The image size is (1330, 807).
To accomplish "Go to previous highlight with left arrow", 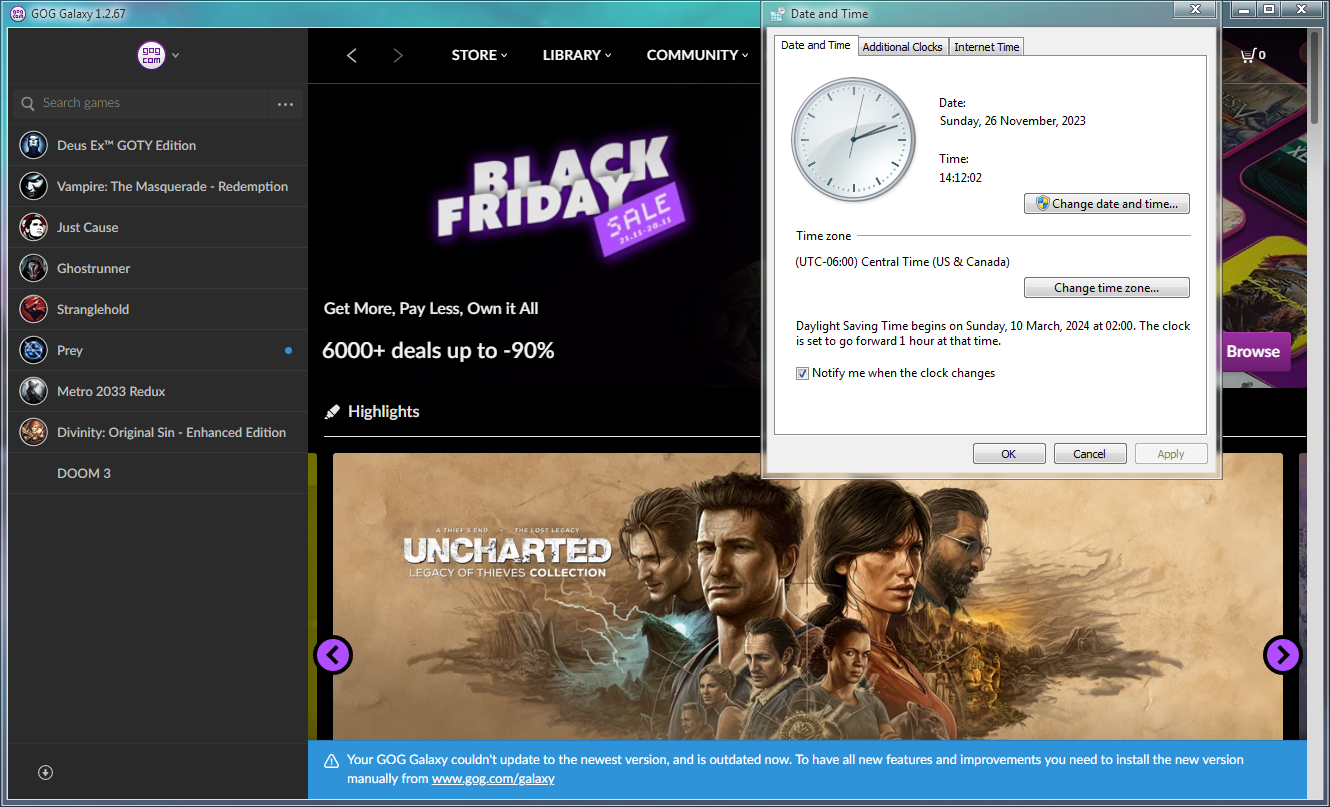I will click(x=333, y=655).
